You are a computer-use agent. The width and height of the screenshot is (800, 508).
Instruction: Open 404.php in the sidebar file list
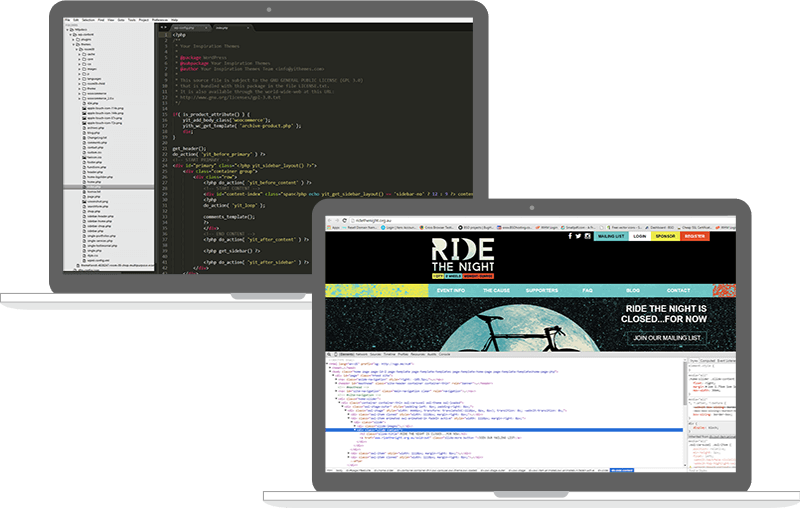click(92, 103)
